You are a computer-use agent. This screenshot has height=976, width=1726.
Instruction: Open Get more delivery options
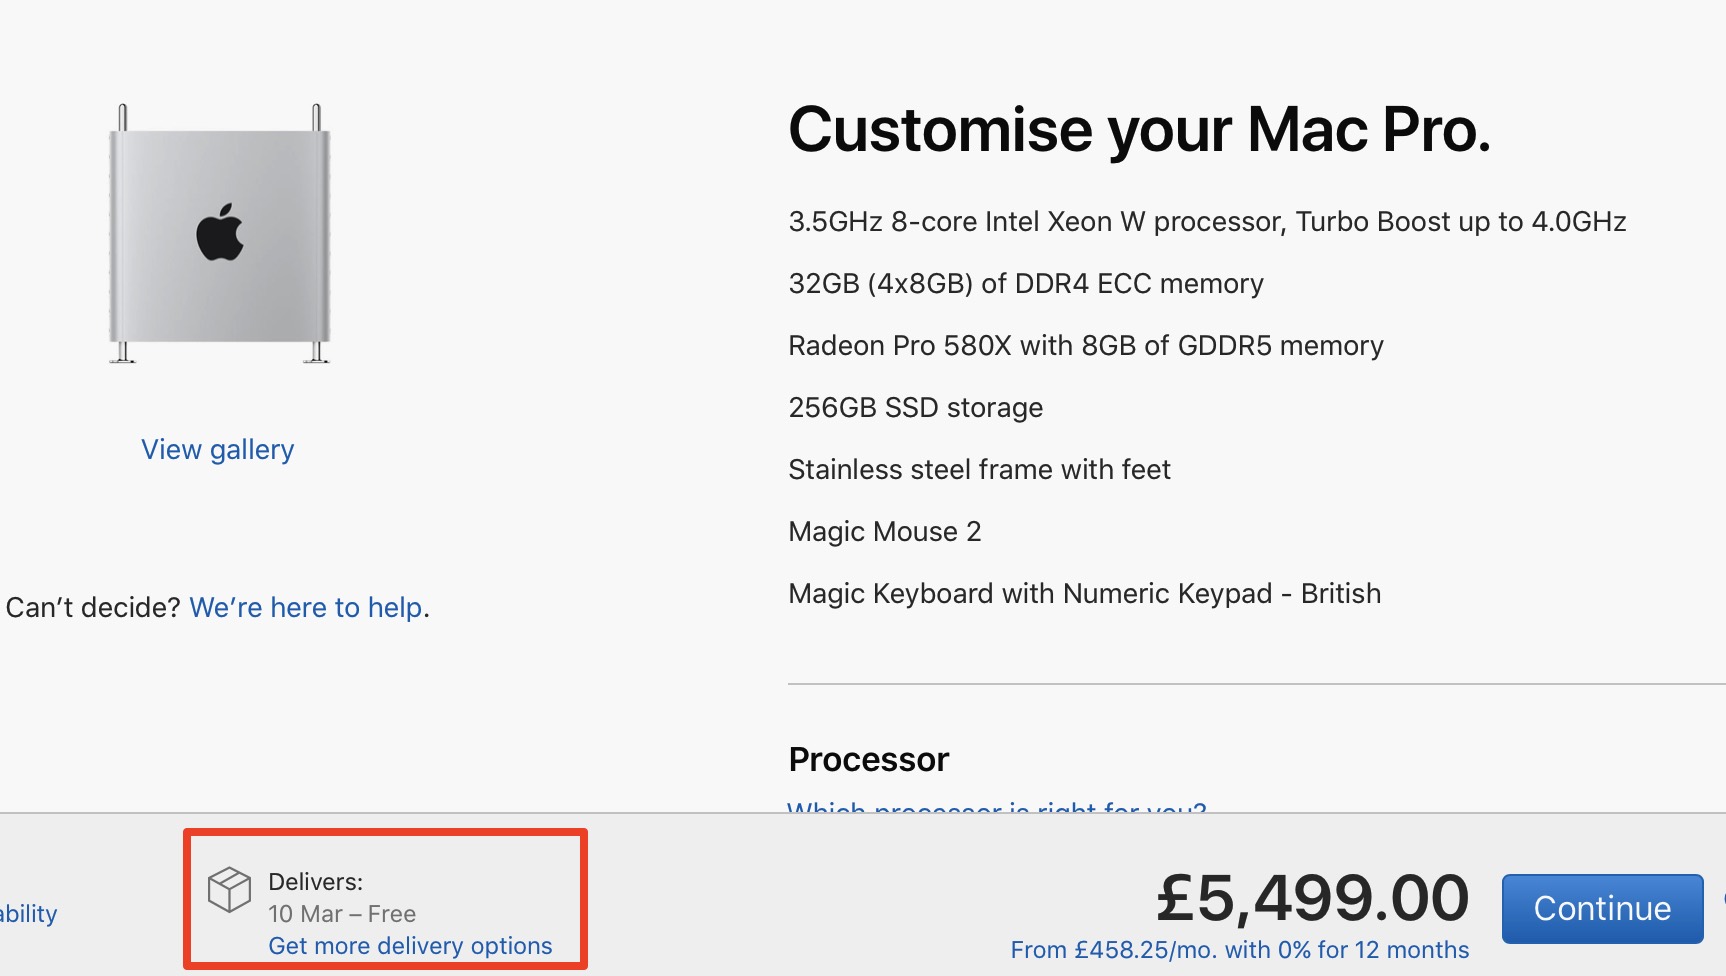tap(410, 946)
